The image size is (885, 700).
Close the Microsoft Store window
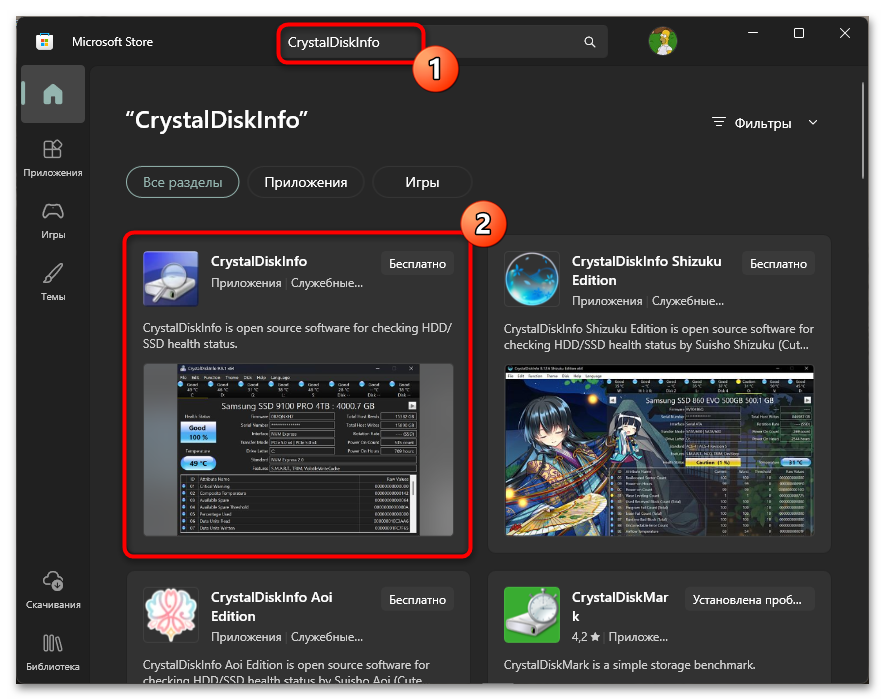coord(845,33)
